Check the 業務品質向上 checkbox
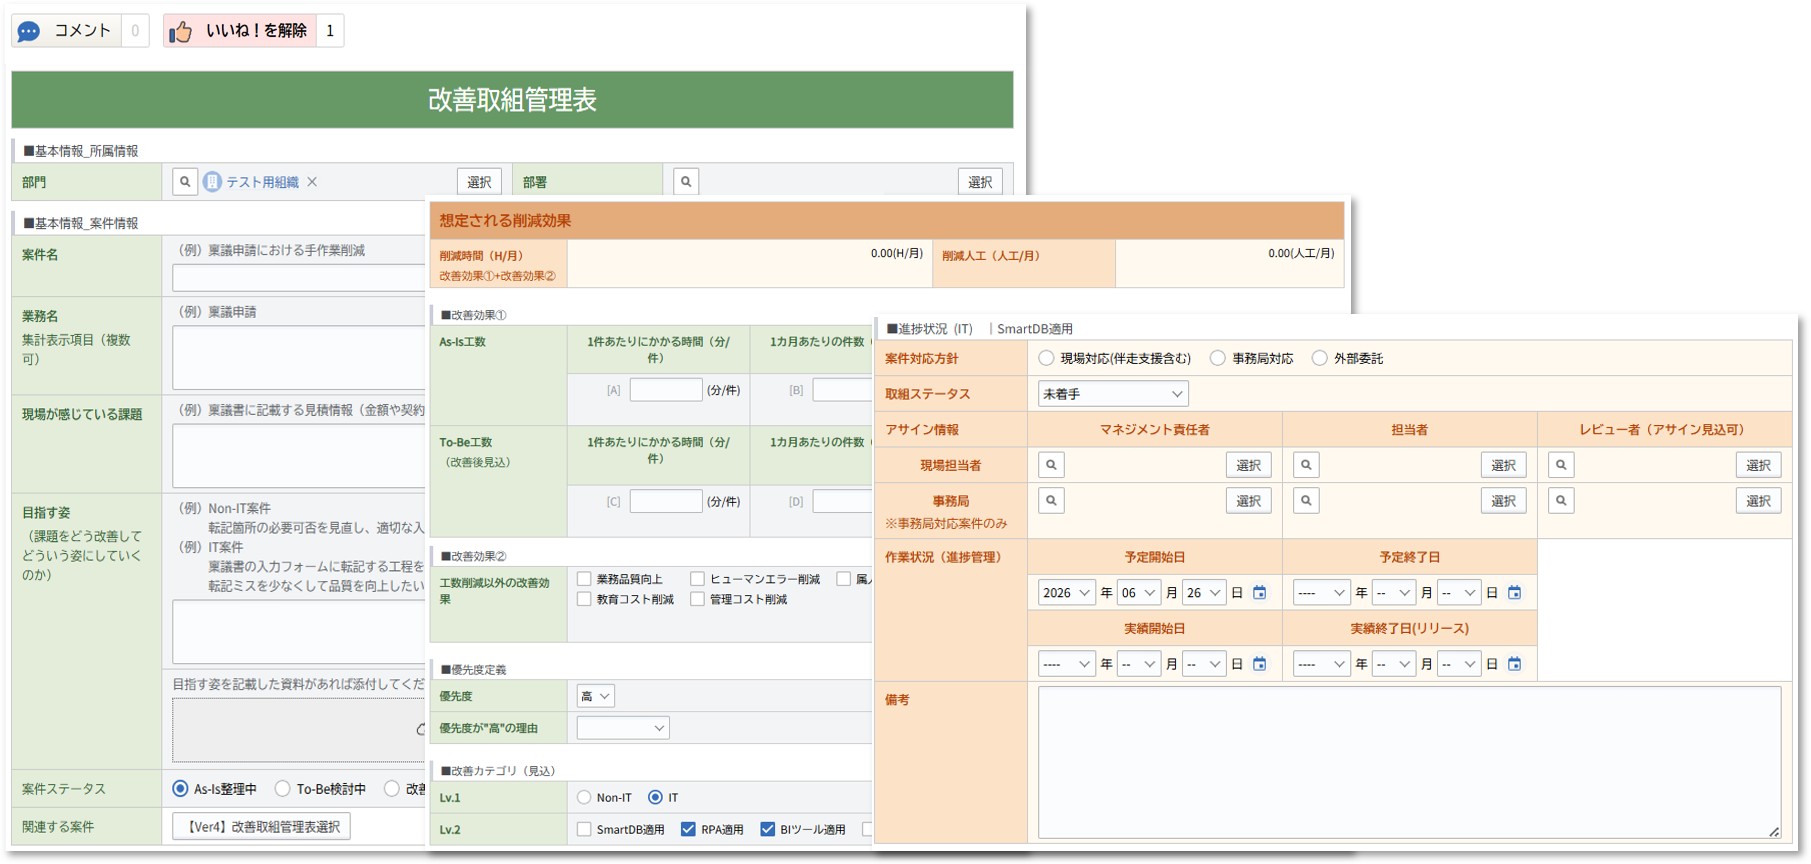The image size is (1811, 864). [584, 579]
